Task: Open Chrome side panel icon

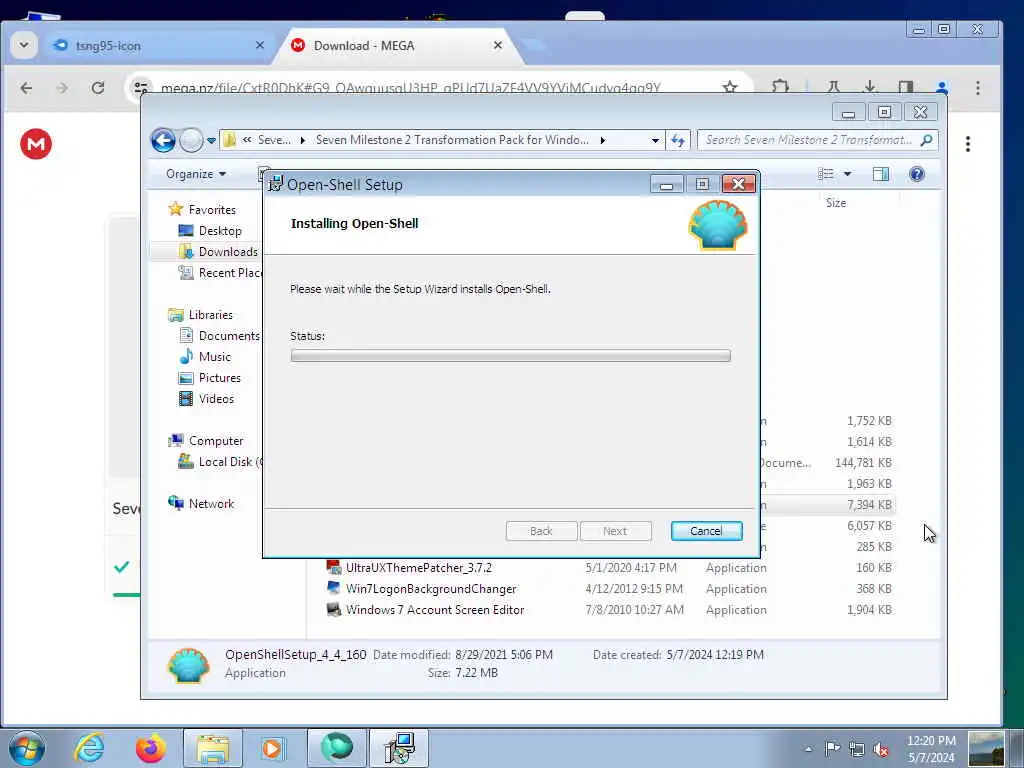Action: (905, 88)
